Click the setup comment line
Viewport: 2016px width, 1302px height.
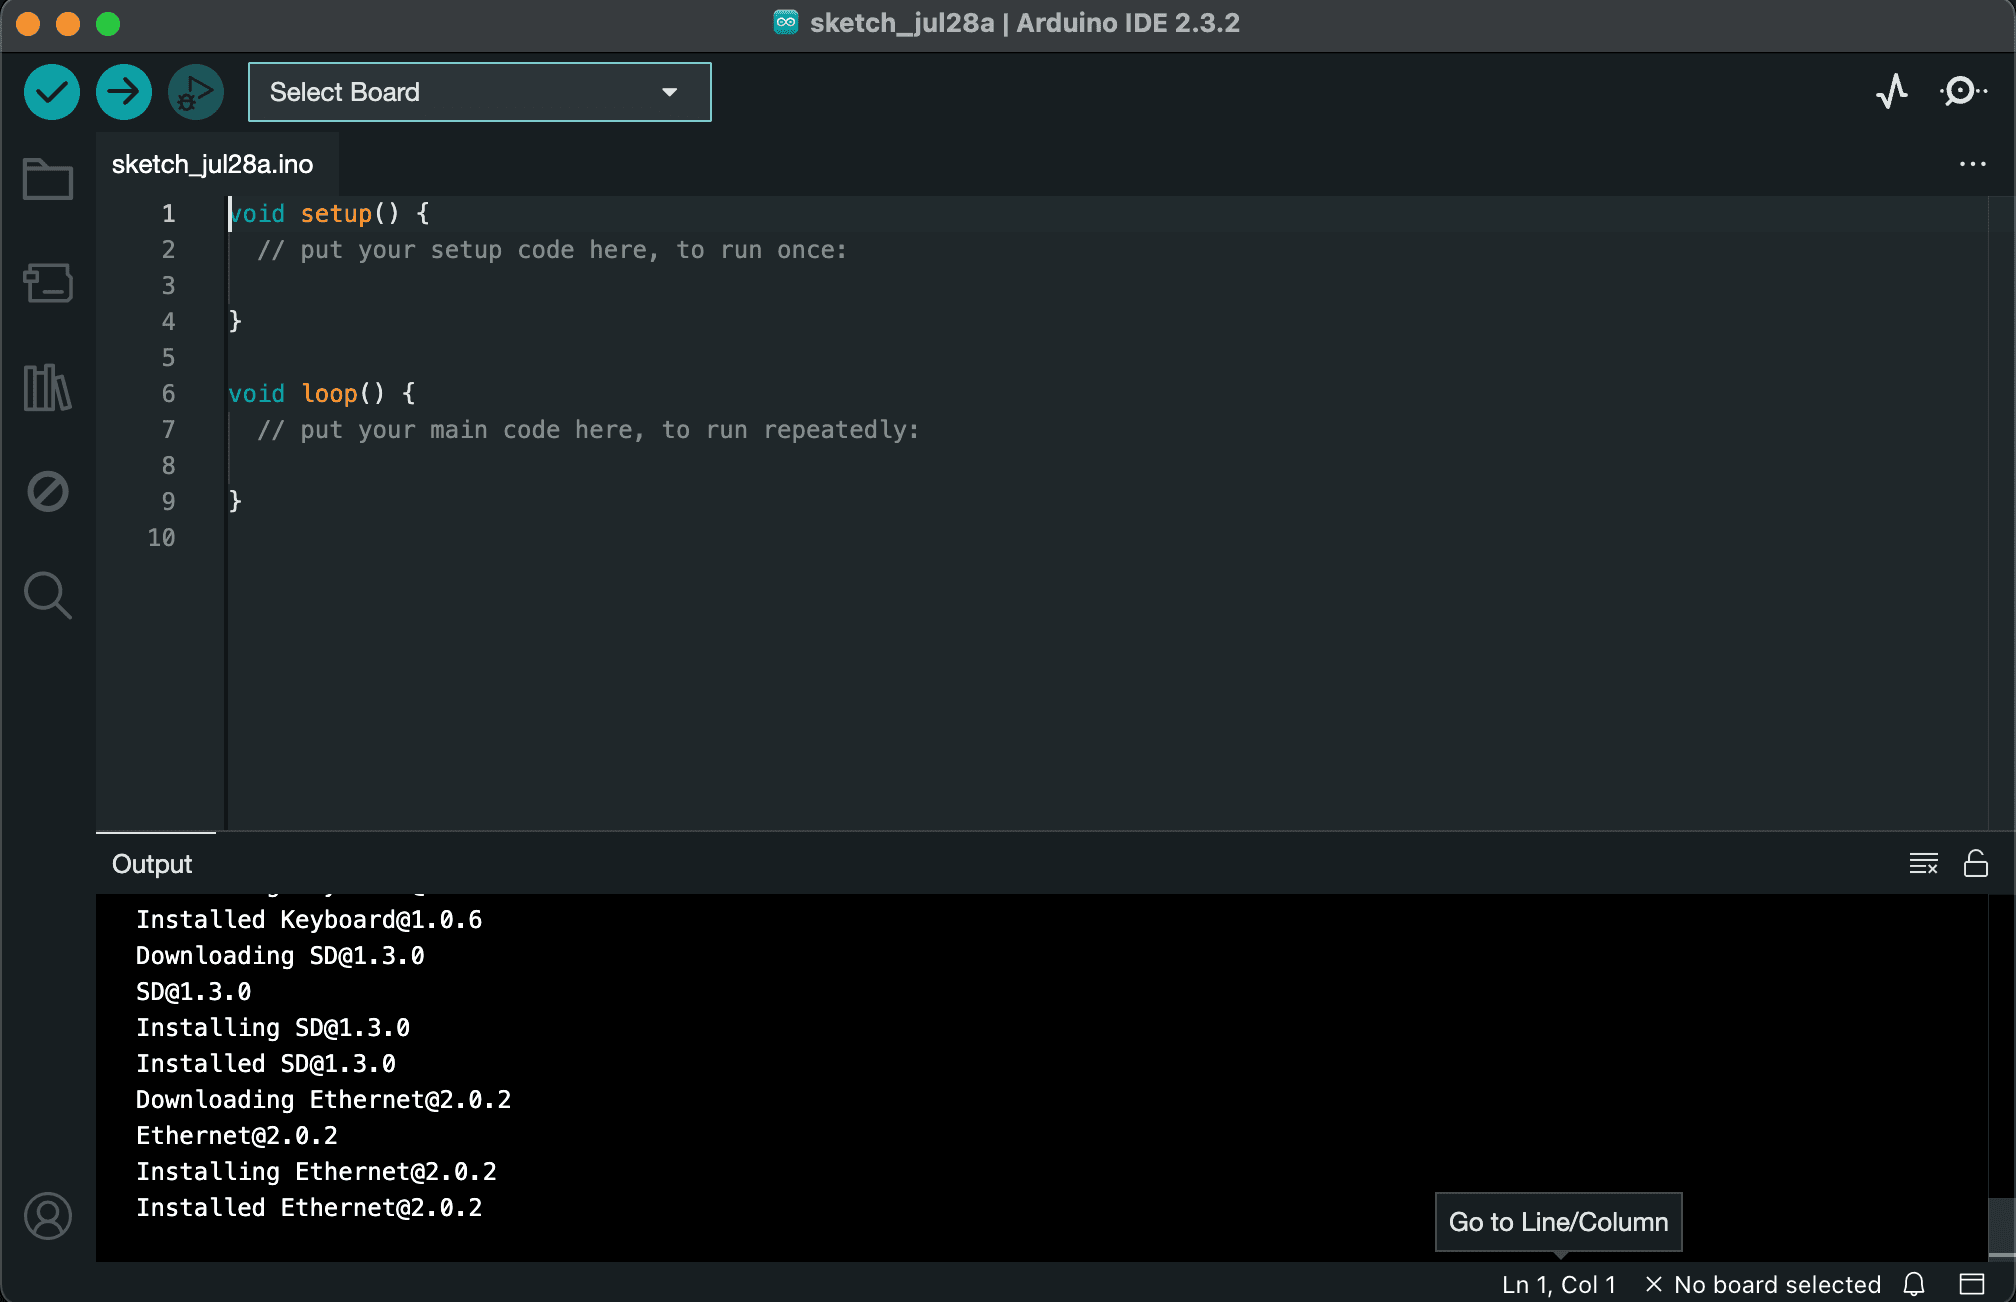[x=552, y=250]
